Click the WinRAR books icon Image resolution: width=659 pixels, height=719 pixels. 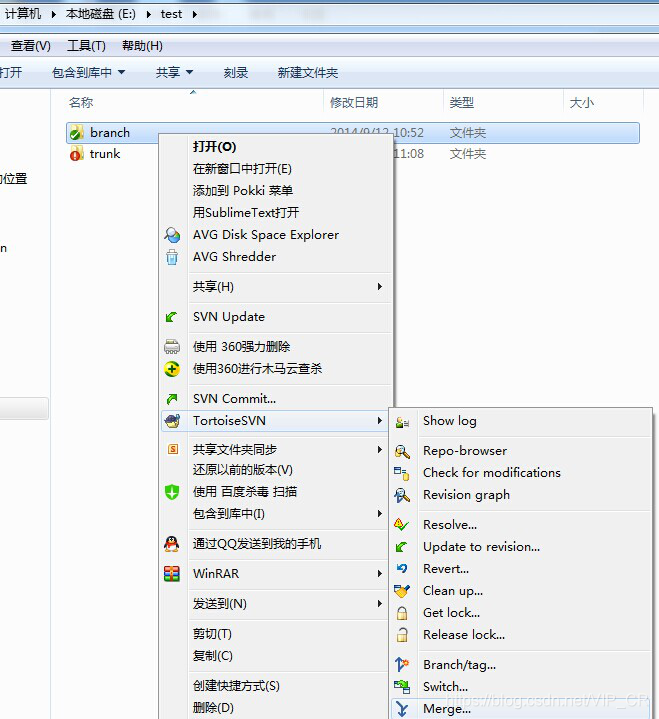pyautogui.click(x=172, y=574)
